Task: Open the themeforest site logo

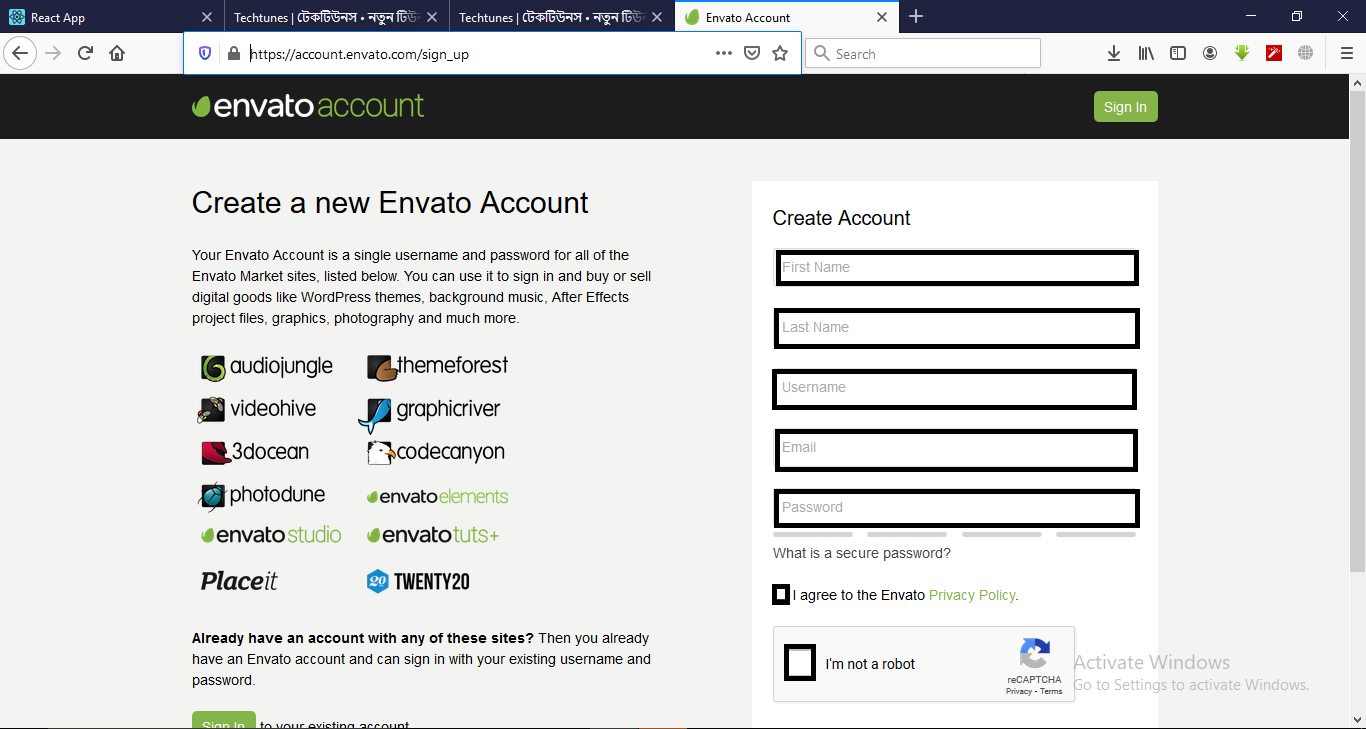Action: [x=437, y=367]
